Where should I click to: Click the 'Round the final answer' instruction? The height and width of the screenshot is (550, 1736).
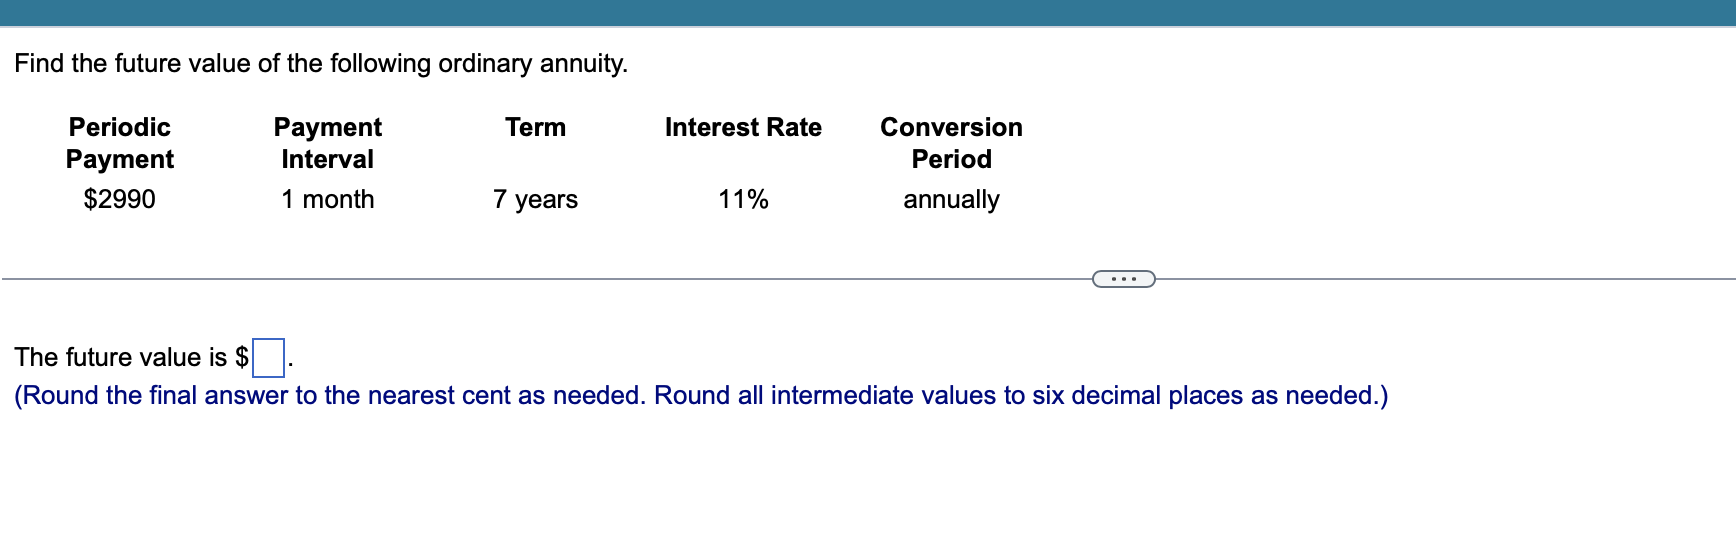coord(330,395)
